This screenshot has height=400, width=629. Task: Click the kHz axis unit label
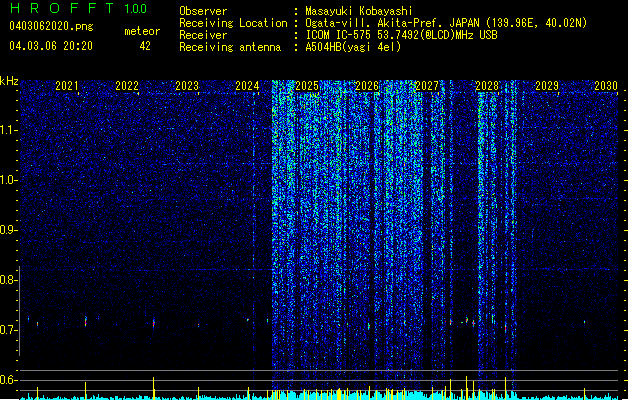pos(9,81)
